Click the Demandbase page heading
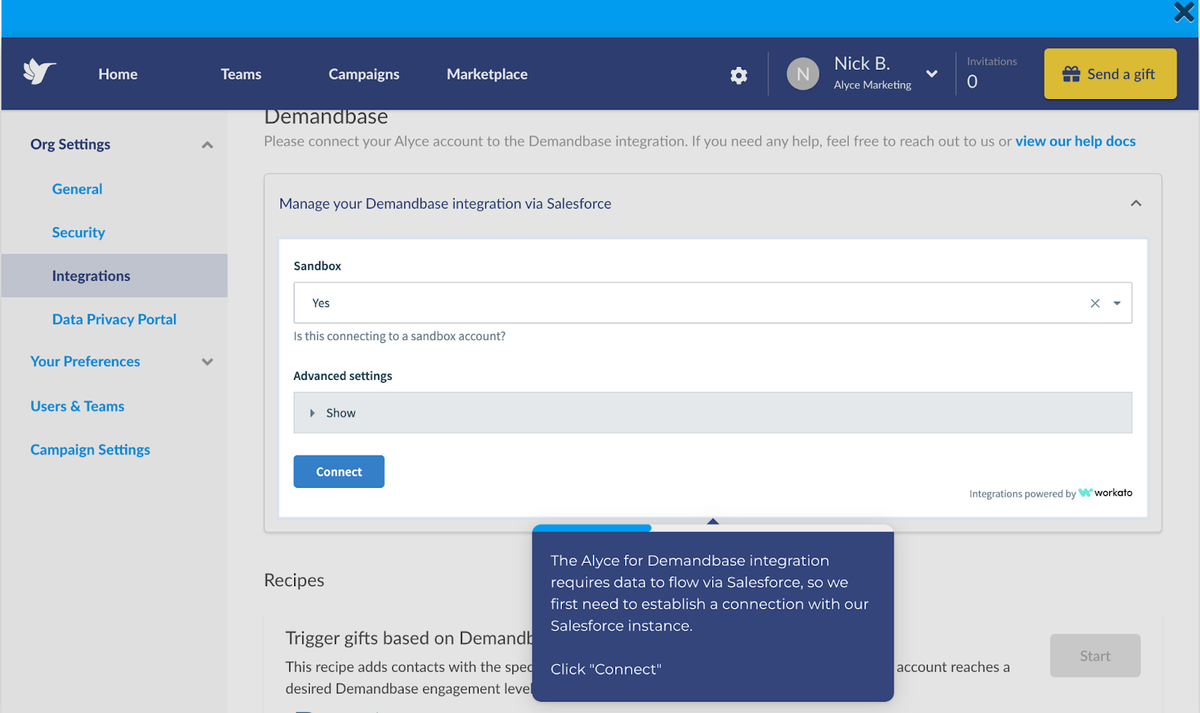Screen dimensions: 1200x713 pos(326,117)
